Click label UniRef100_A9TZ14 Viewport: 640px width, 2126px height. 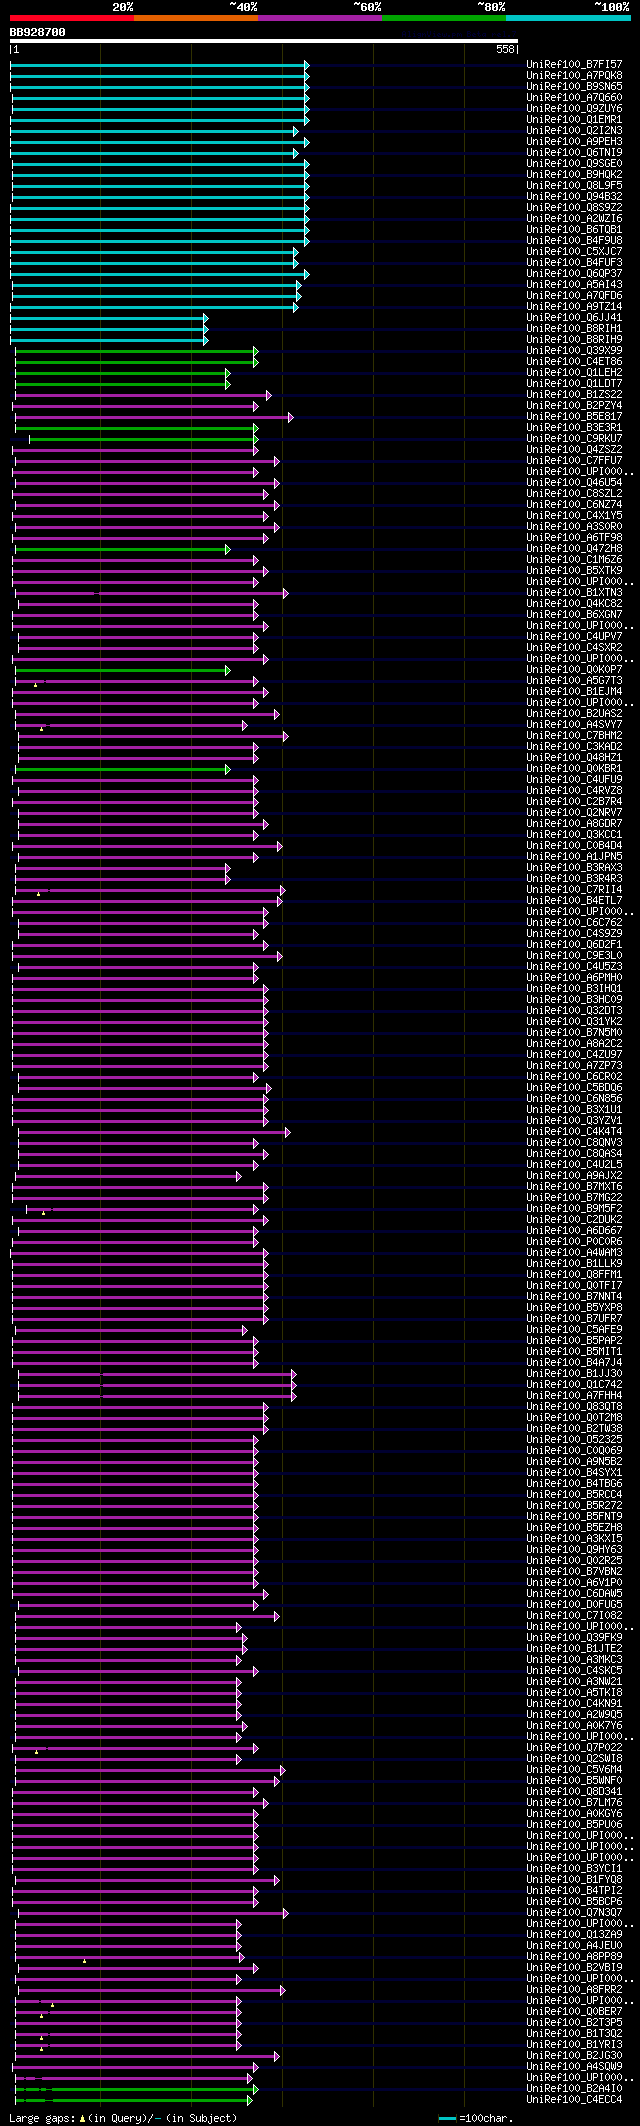pos(574,306)
